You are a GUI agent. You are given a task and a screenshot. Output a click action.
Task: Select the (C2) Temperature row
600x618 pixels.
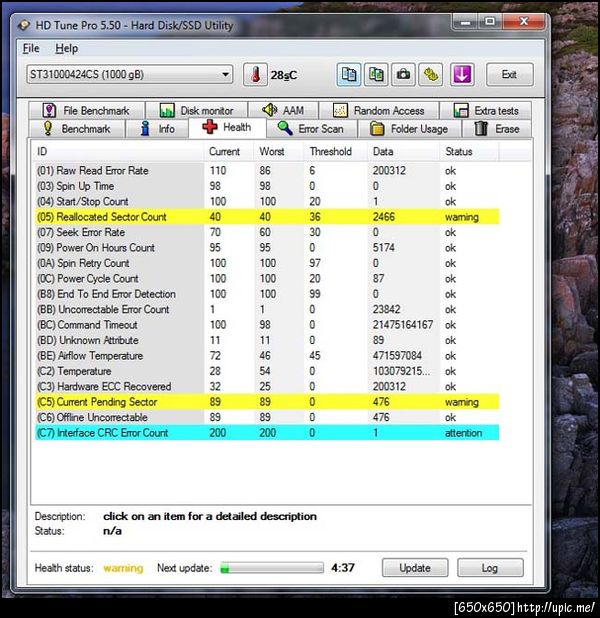[267, 371]
